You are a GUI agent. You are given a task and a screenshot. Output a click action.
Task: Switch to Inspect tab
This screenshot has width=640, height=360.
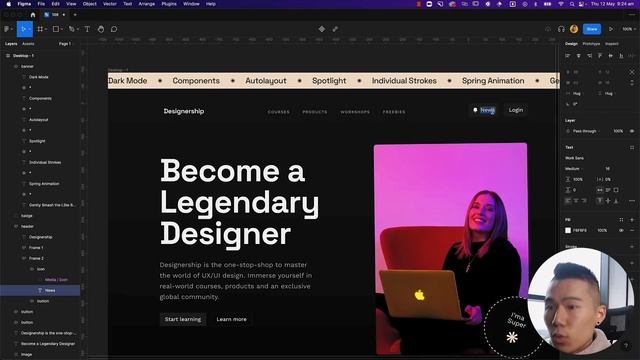pos(611,44)
